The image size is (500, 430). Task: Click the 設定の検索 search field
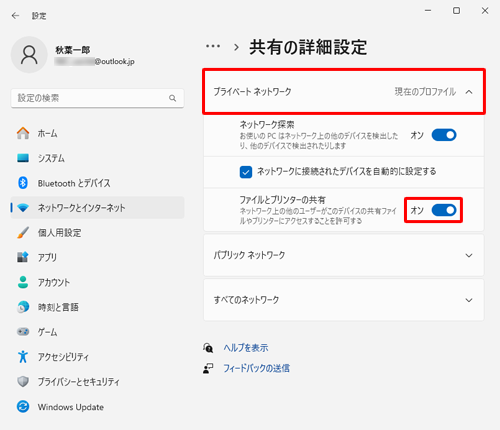point(97,98)
